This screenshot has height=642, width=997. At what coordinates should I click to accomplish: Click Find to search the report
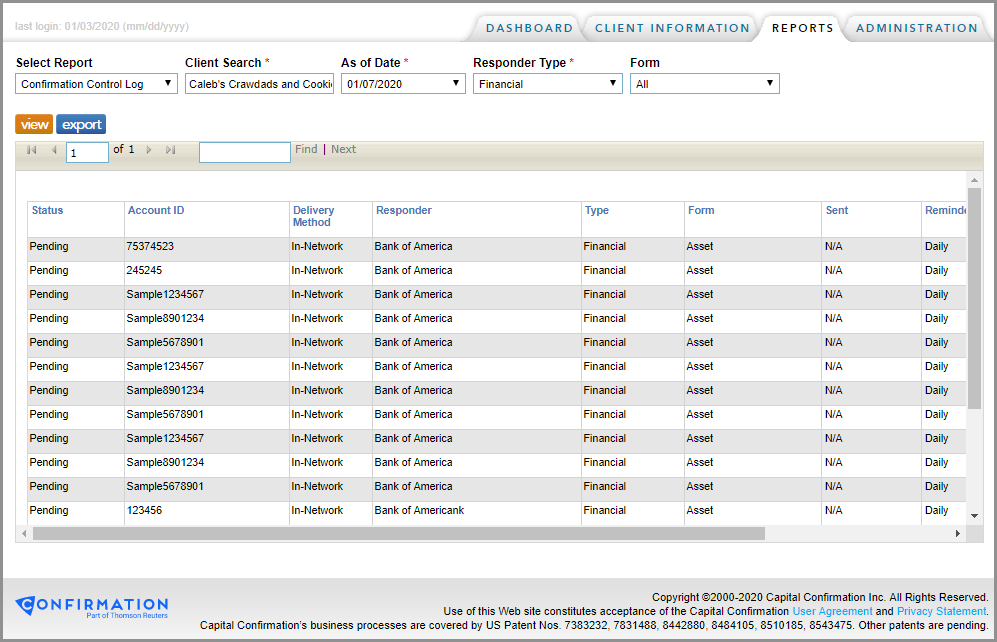point(306,149)
